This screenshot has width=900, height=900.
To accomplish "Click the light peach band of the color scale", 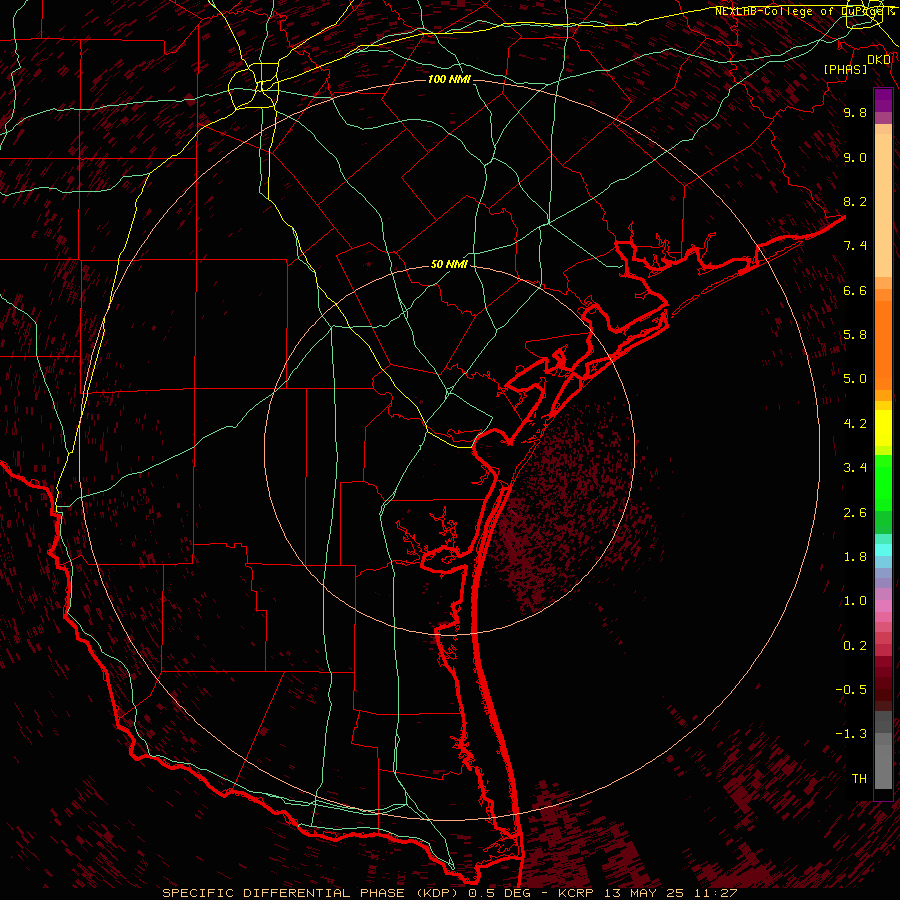I will coord(883,205).
